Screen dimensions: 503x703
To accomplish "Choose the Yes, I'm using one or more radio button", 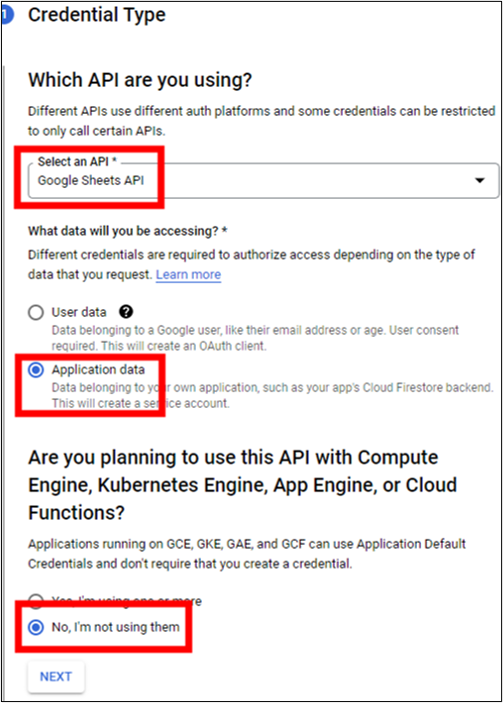I will pyautogui.click(x=36, y=600).
